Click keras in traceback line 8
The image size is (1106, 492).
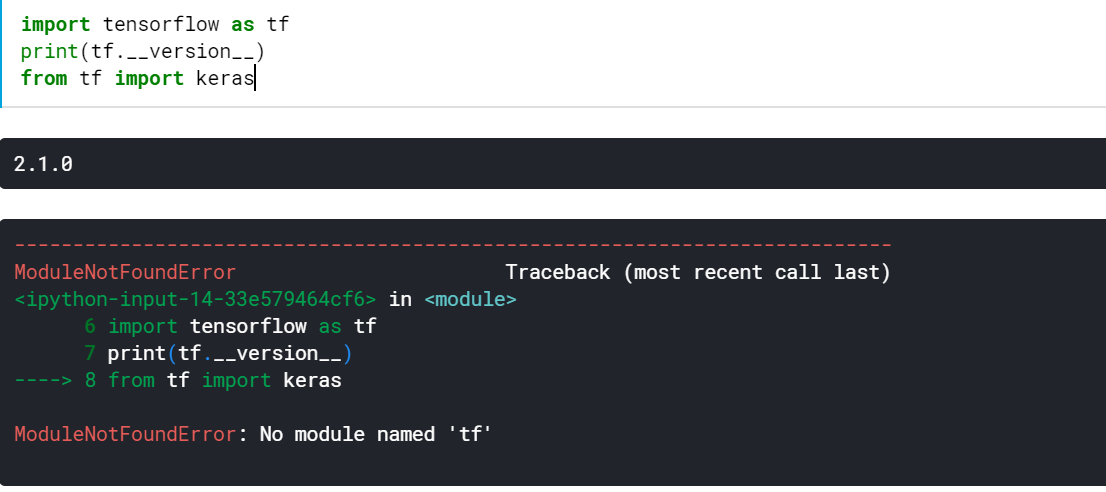coord(312,380)
